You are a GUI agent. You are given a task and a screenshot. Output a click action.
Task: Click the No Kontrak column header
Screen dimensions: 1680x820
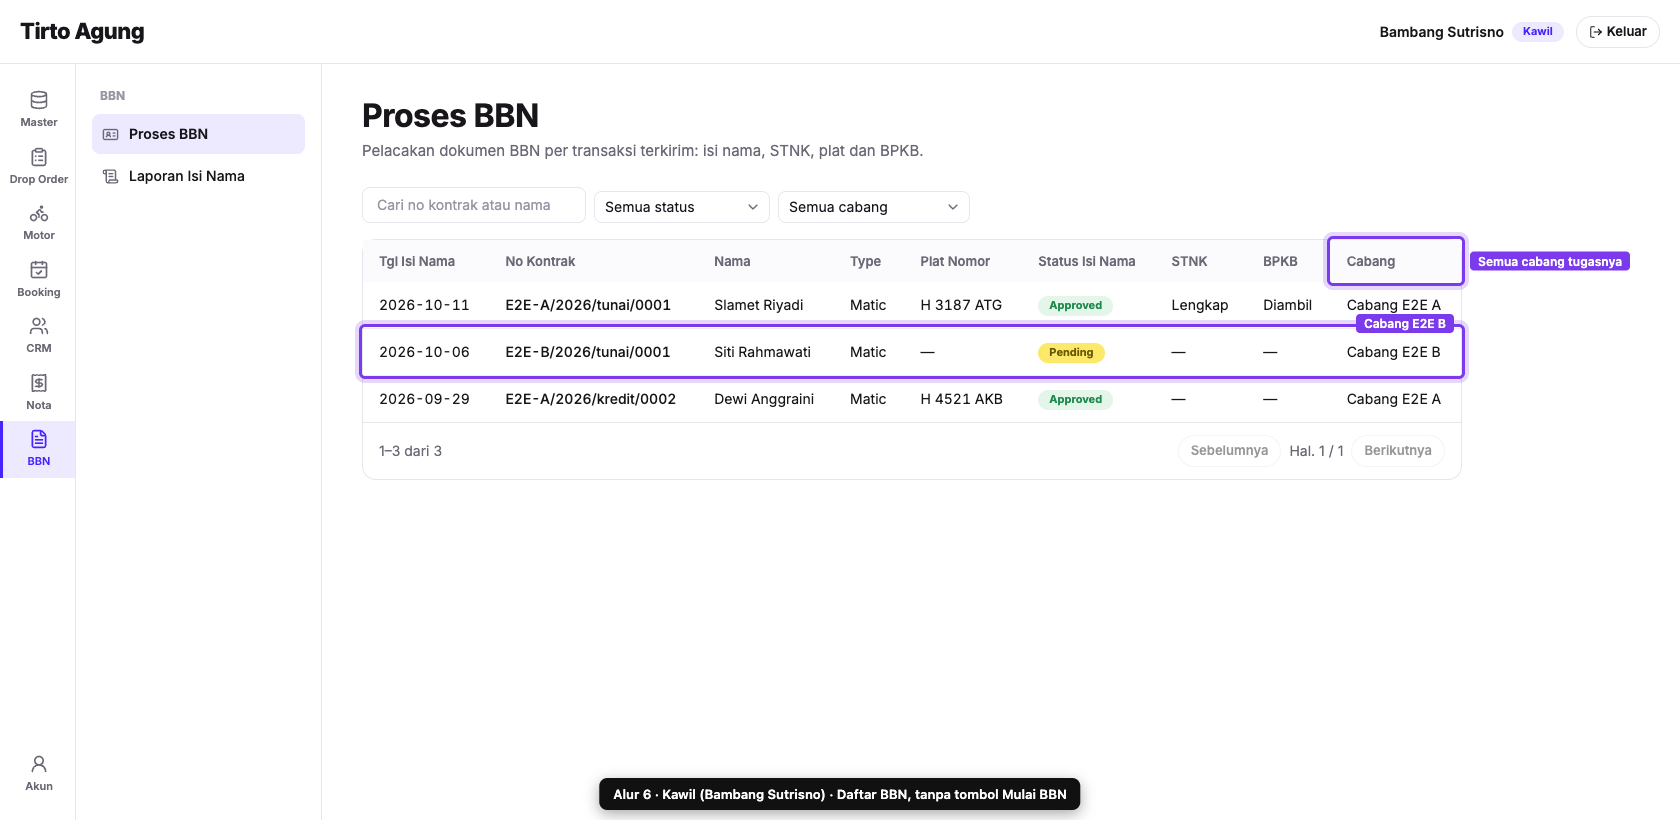(540, 261)
